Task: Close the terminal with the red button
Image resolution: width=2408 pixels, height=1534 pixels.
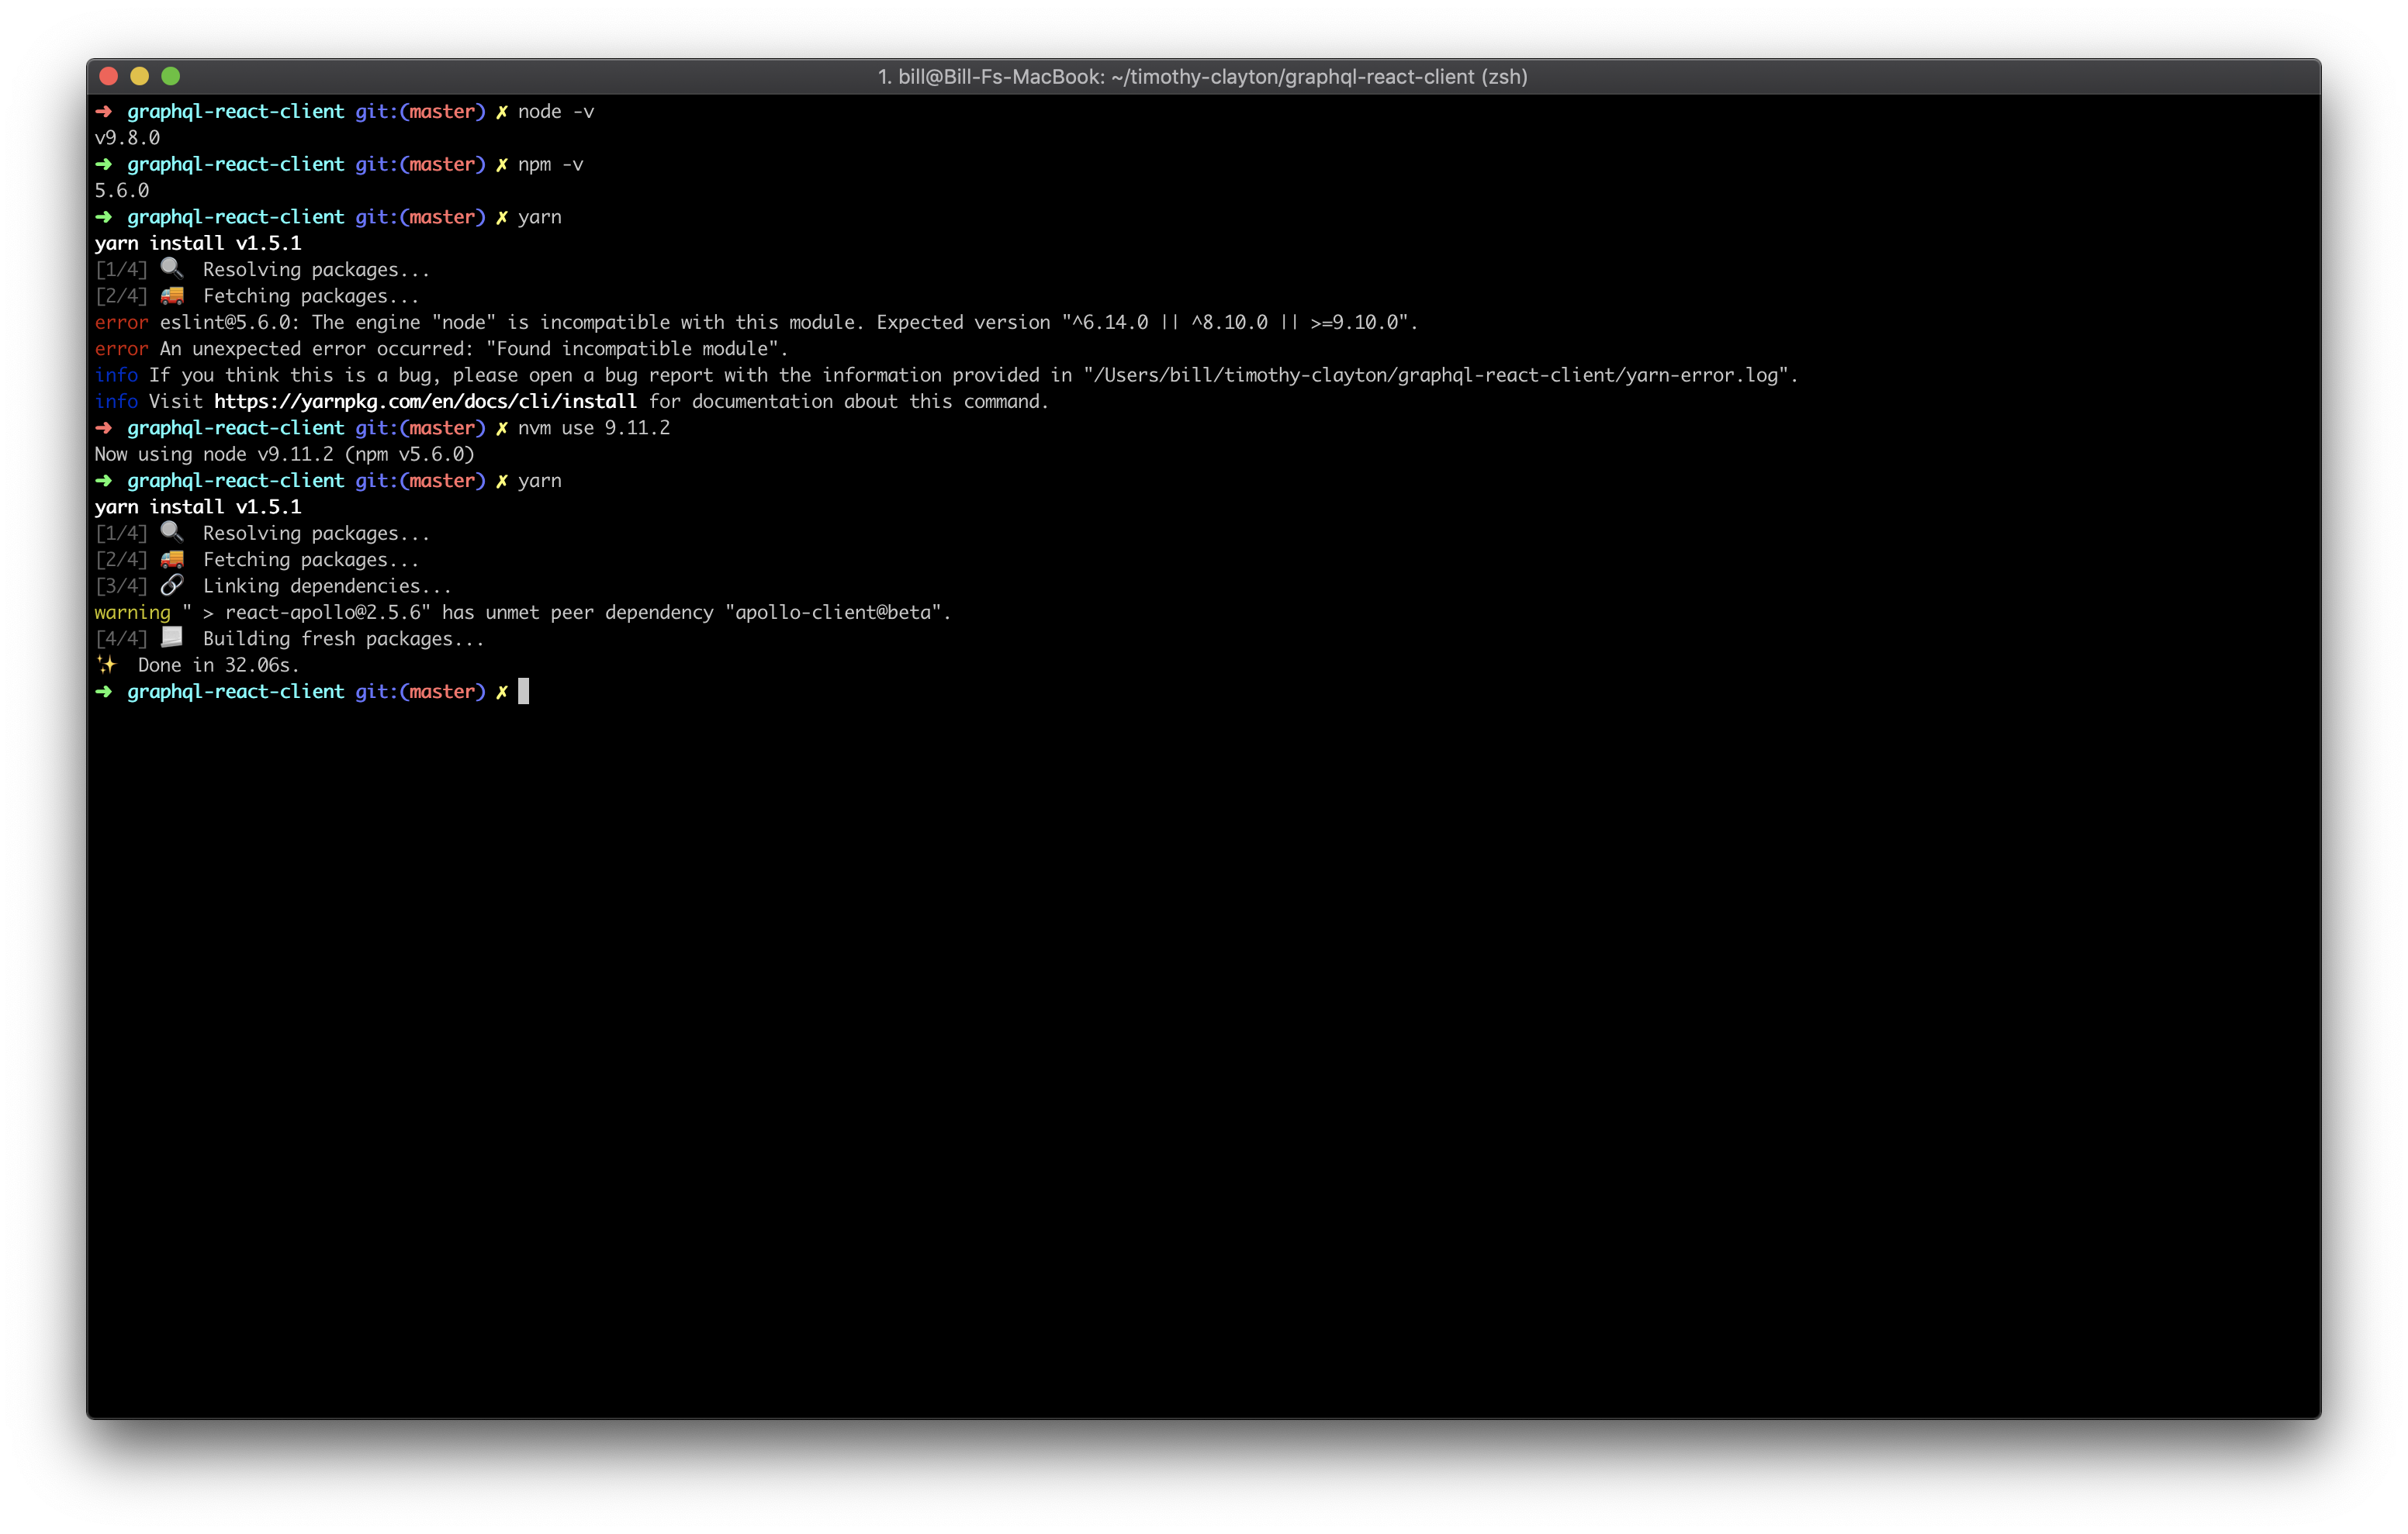Action: tap(109, 76)
